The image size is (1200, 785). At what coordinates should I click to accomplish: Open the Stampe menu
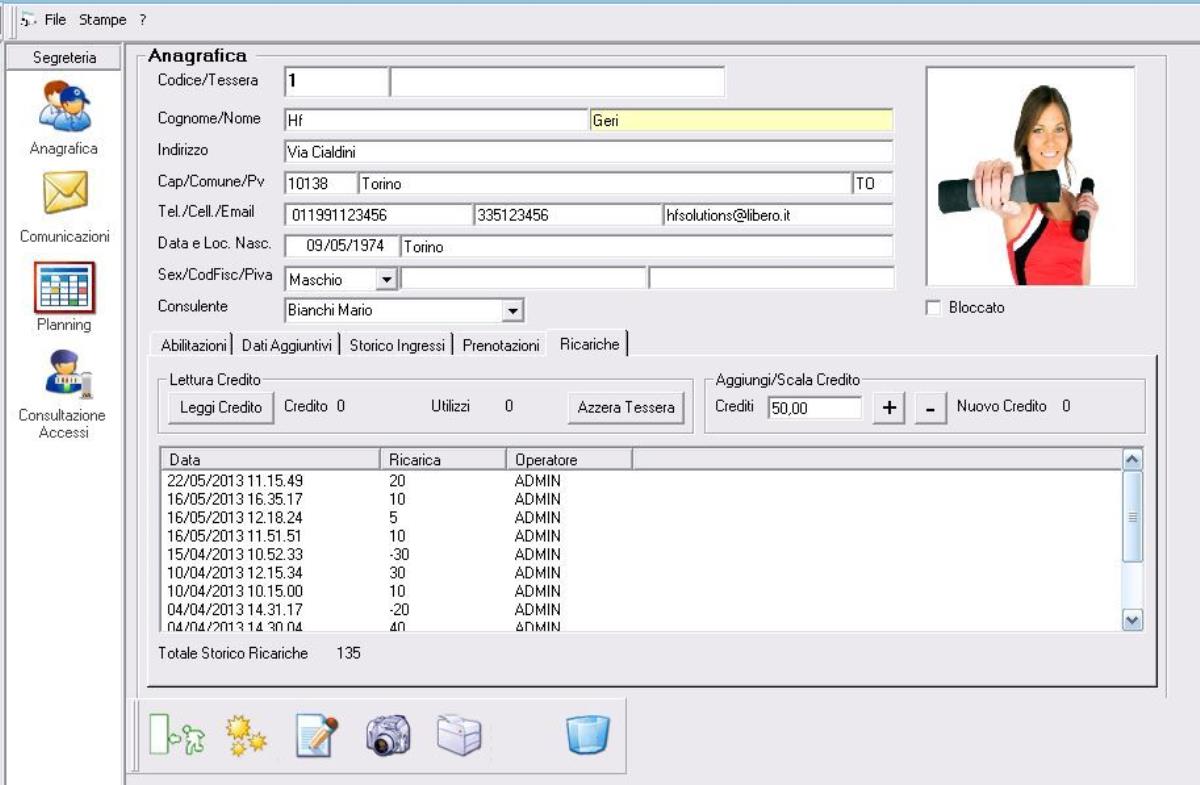[x=103, y=19]
